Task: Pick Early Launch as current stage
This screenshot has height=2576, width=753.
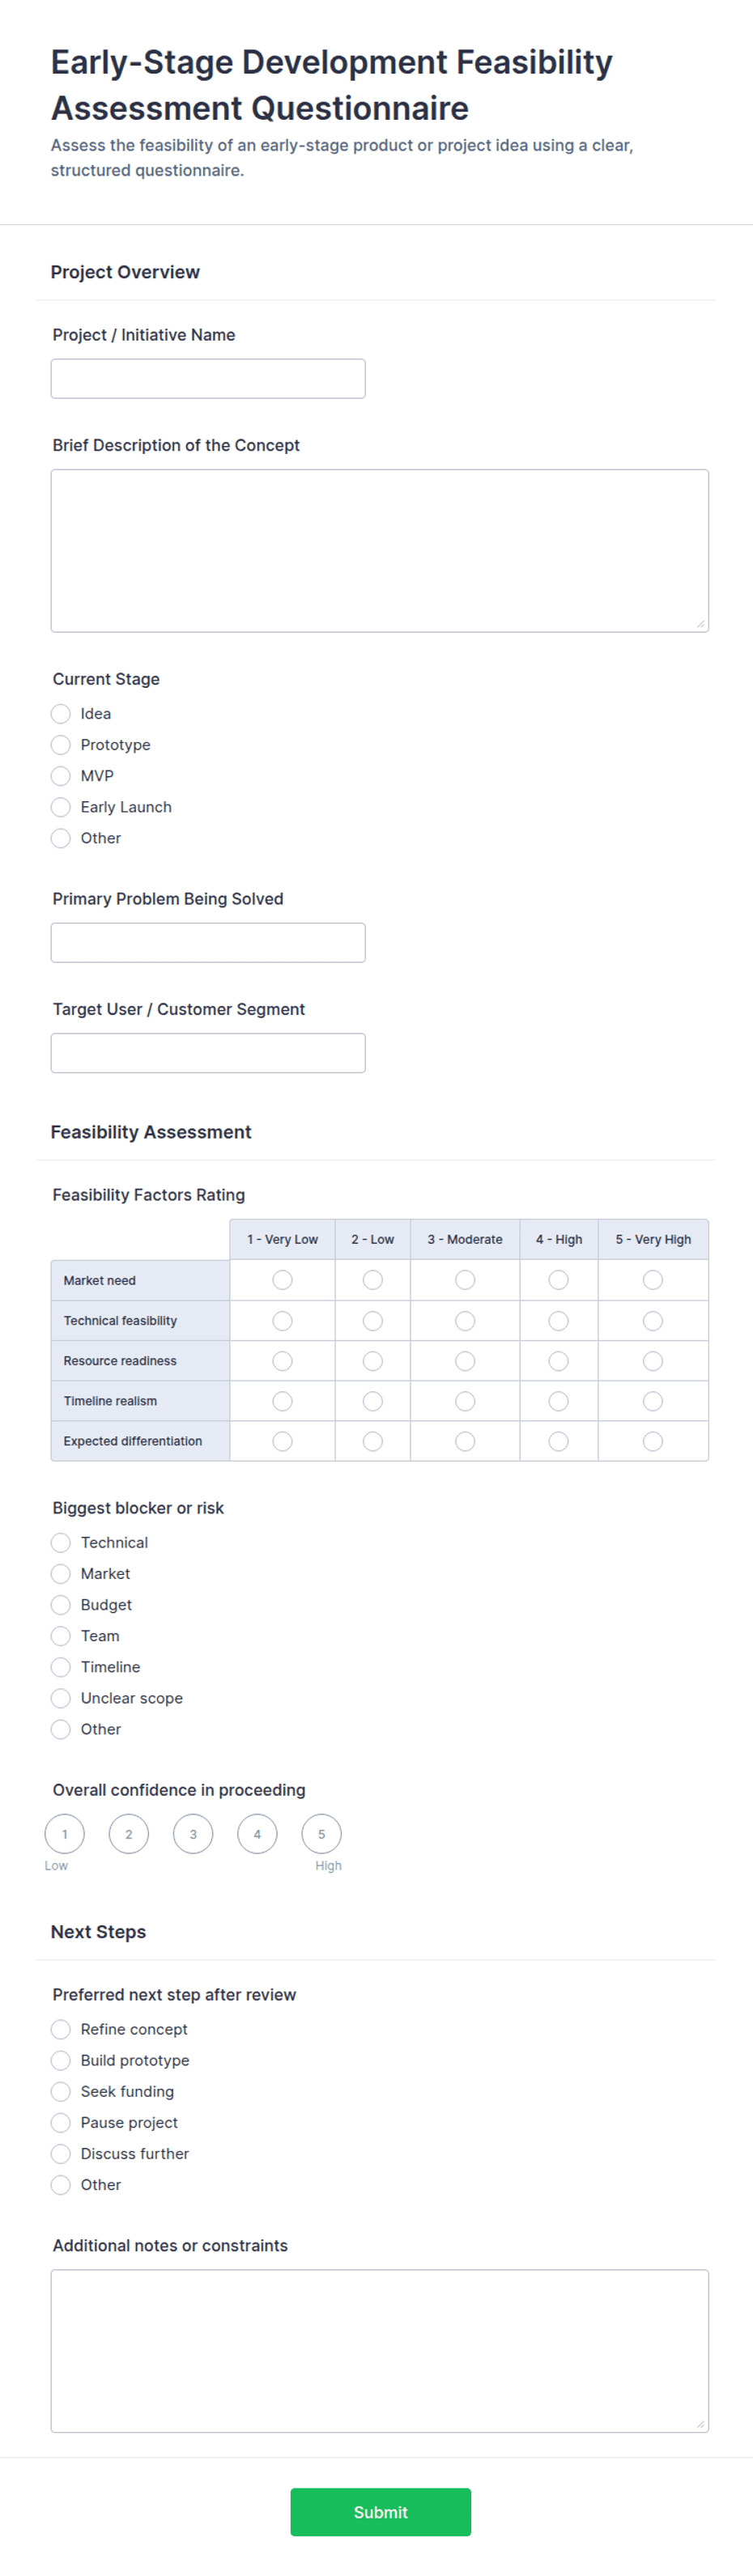Action: click(x=61, y=807)
